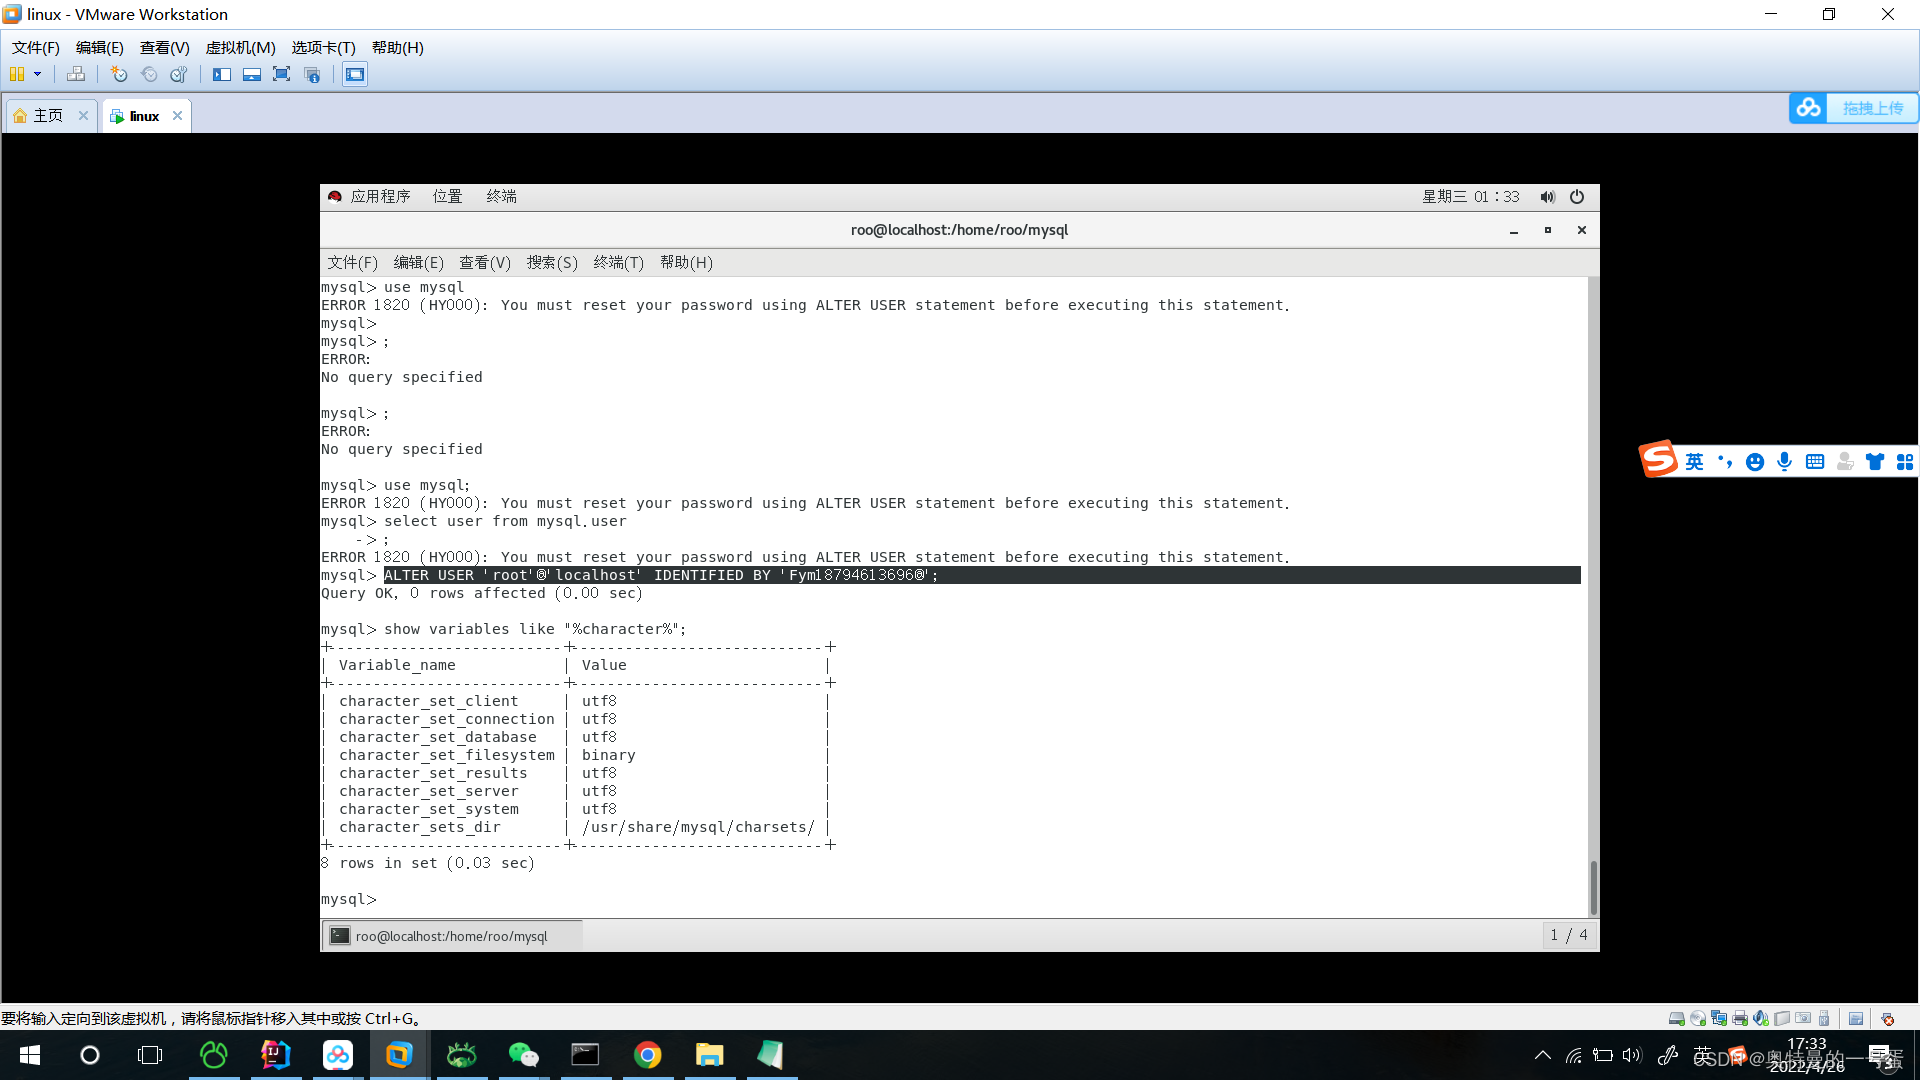Close the linux tab
This screenshot has height=1080, width=1920.
[178, 116]
